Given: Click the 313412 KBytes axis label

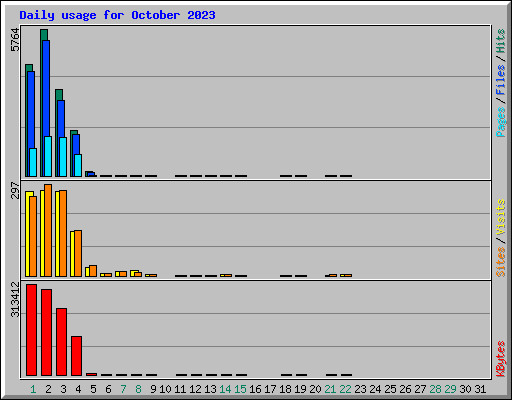Looking at the screenshot, I should point(15,299).
